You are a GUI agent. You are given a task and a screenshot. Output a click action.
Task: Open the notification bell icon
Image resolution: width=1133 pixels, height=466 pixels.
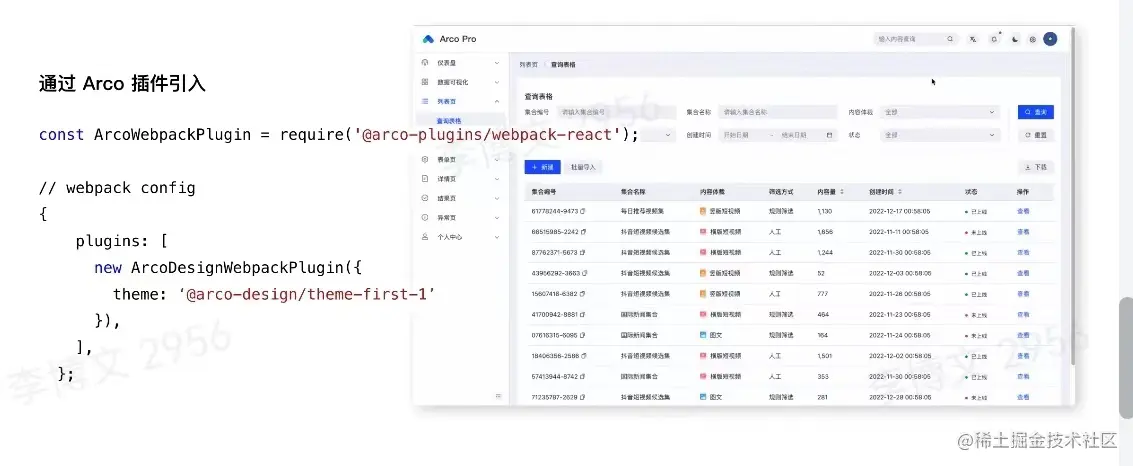(994, 39)
